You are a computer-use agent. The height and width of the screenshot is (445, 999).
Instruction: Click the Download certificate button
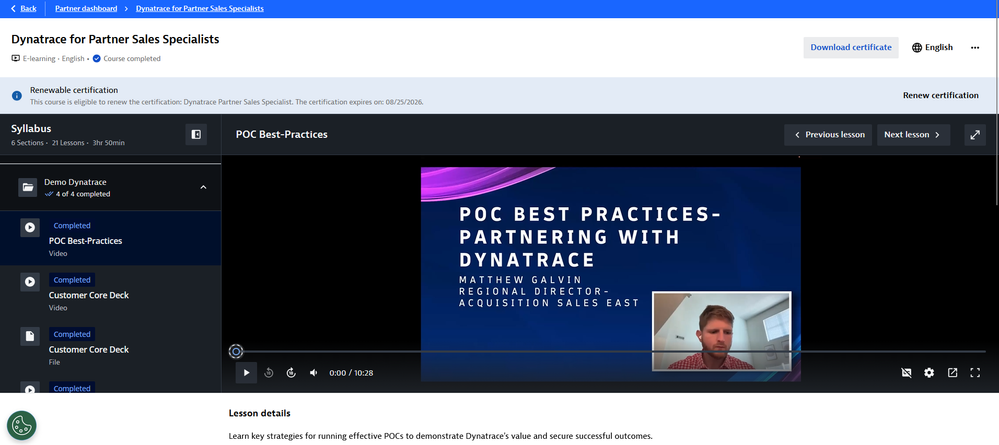coord(850,47)
